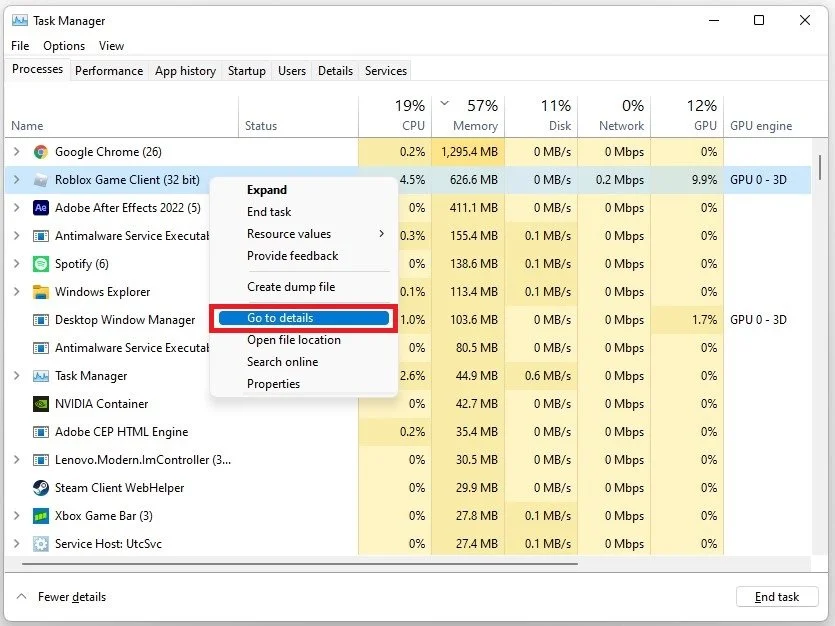The height and width of the screenshot is (626, 835).
Task: Select End task from context menu
Action: coord(304,212)
